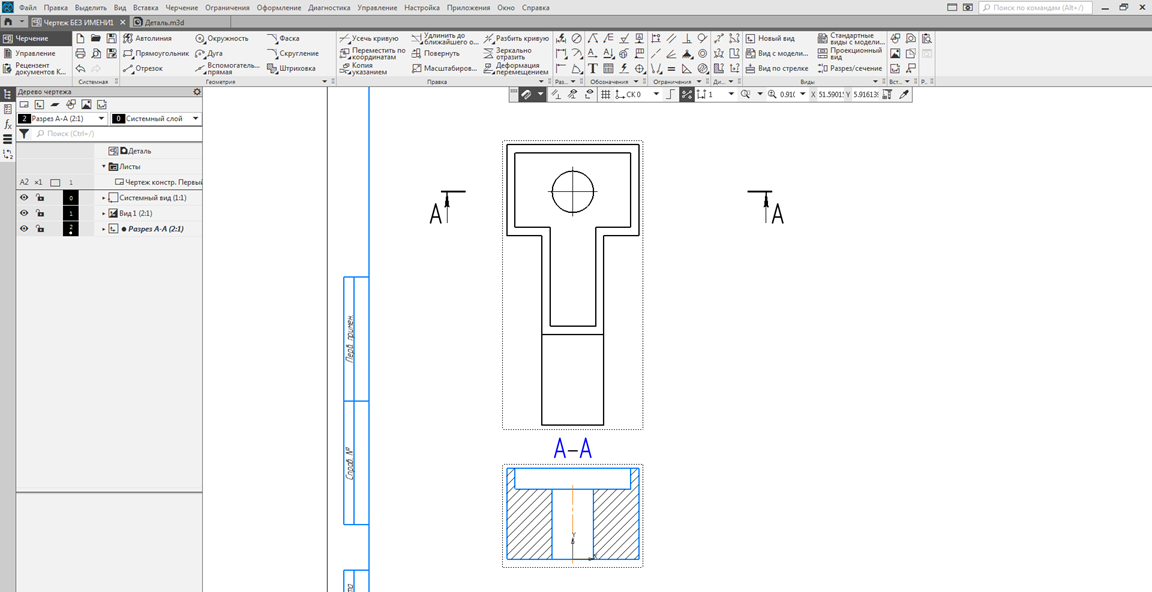1152x592 pixels.
Task: Open the Системный слой layer dropdown
Action: [x=195, y=118]
